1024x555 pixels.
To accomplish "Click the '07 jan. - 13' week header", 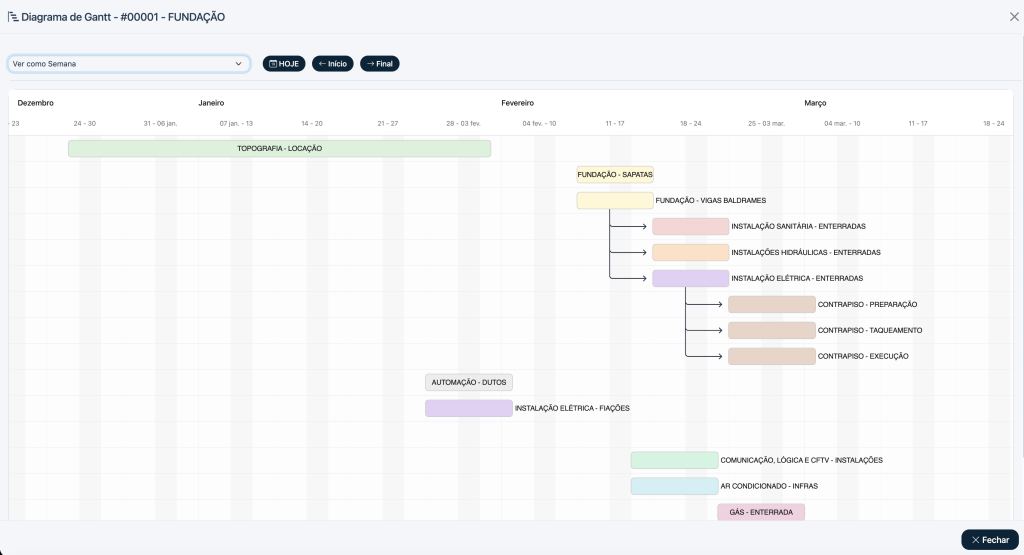I will (236, 123).
